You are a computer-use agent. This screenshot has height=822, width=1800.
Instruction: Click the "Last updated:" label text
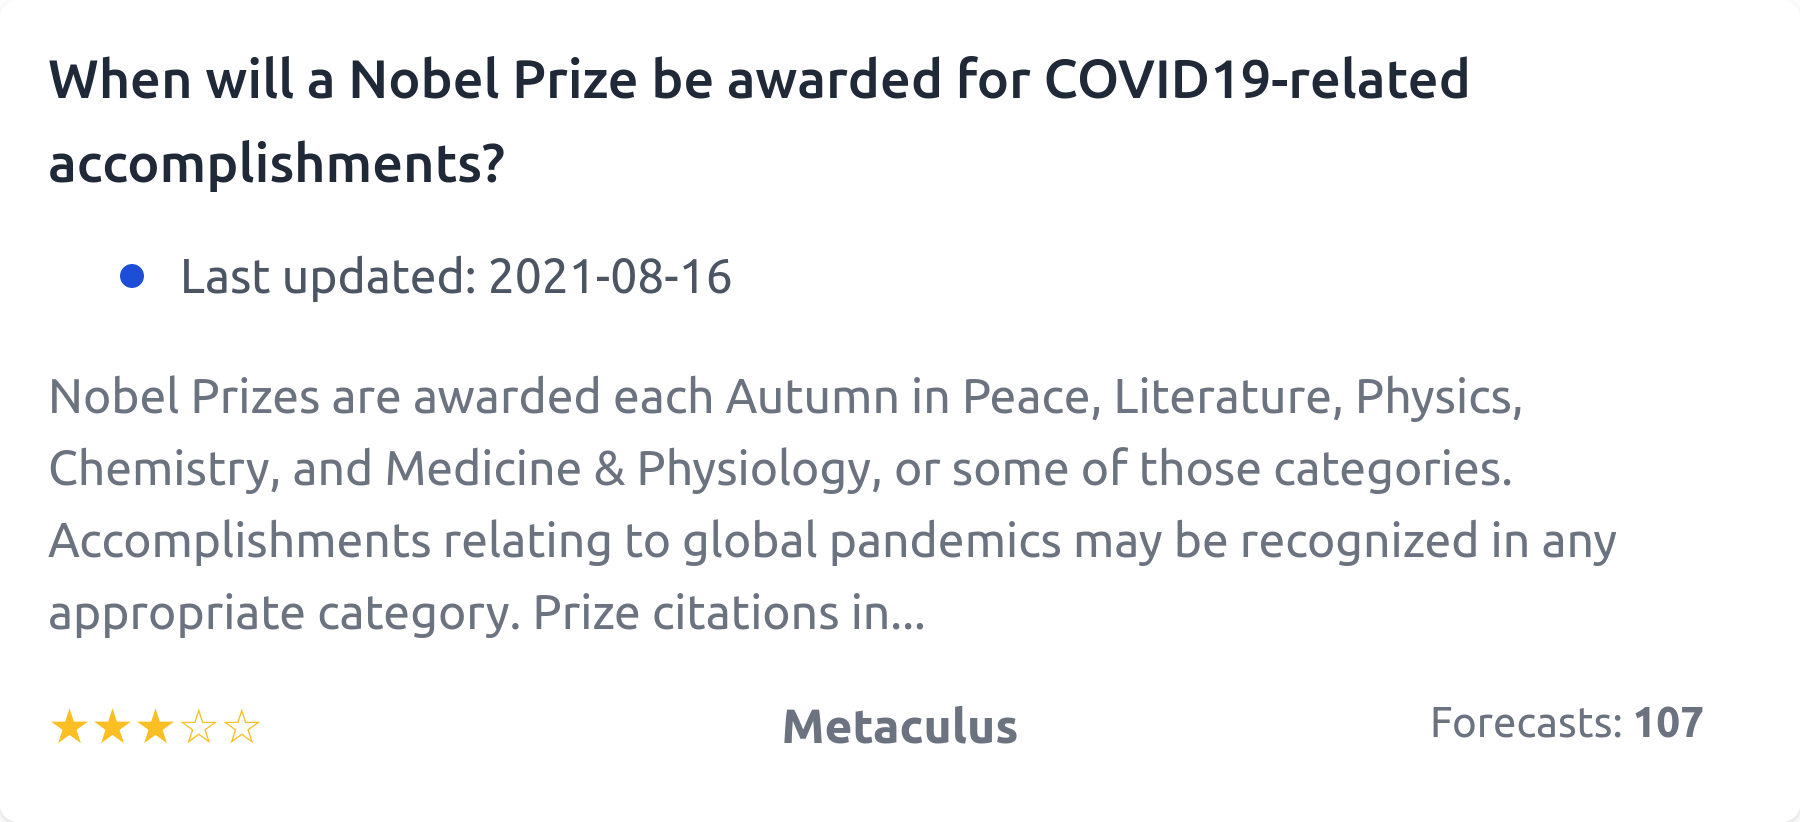(x=328, y=277)
